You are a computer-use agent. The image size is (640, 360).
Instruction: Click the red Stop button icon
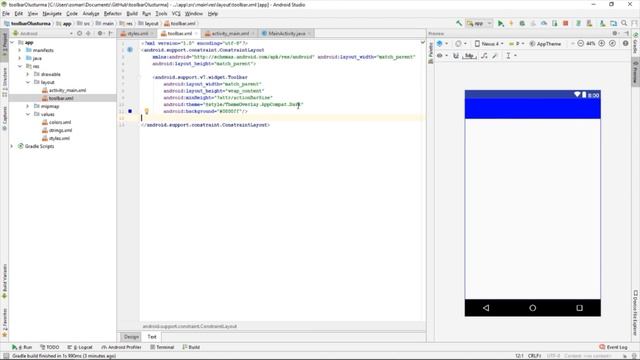click(x=566, y=24)
